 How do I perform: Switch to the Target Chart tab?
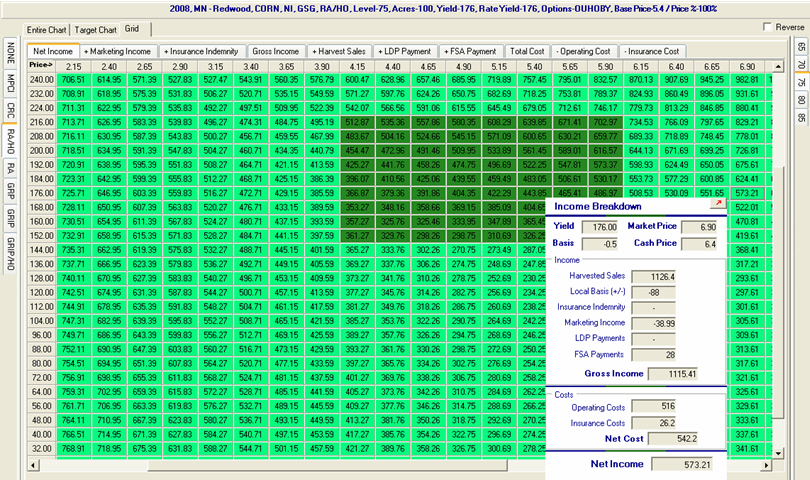[x=96, y=30]
